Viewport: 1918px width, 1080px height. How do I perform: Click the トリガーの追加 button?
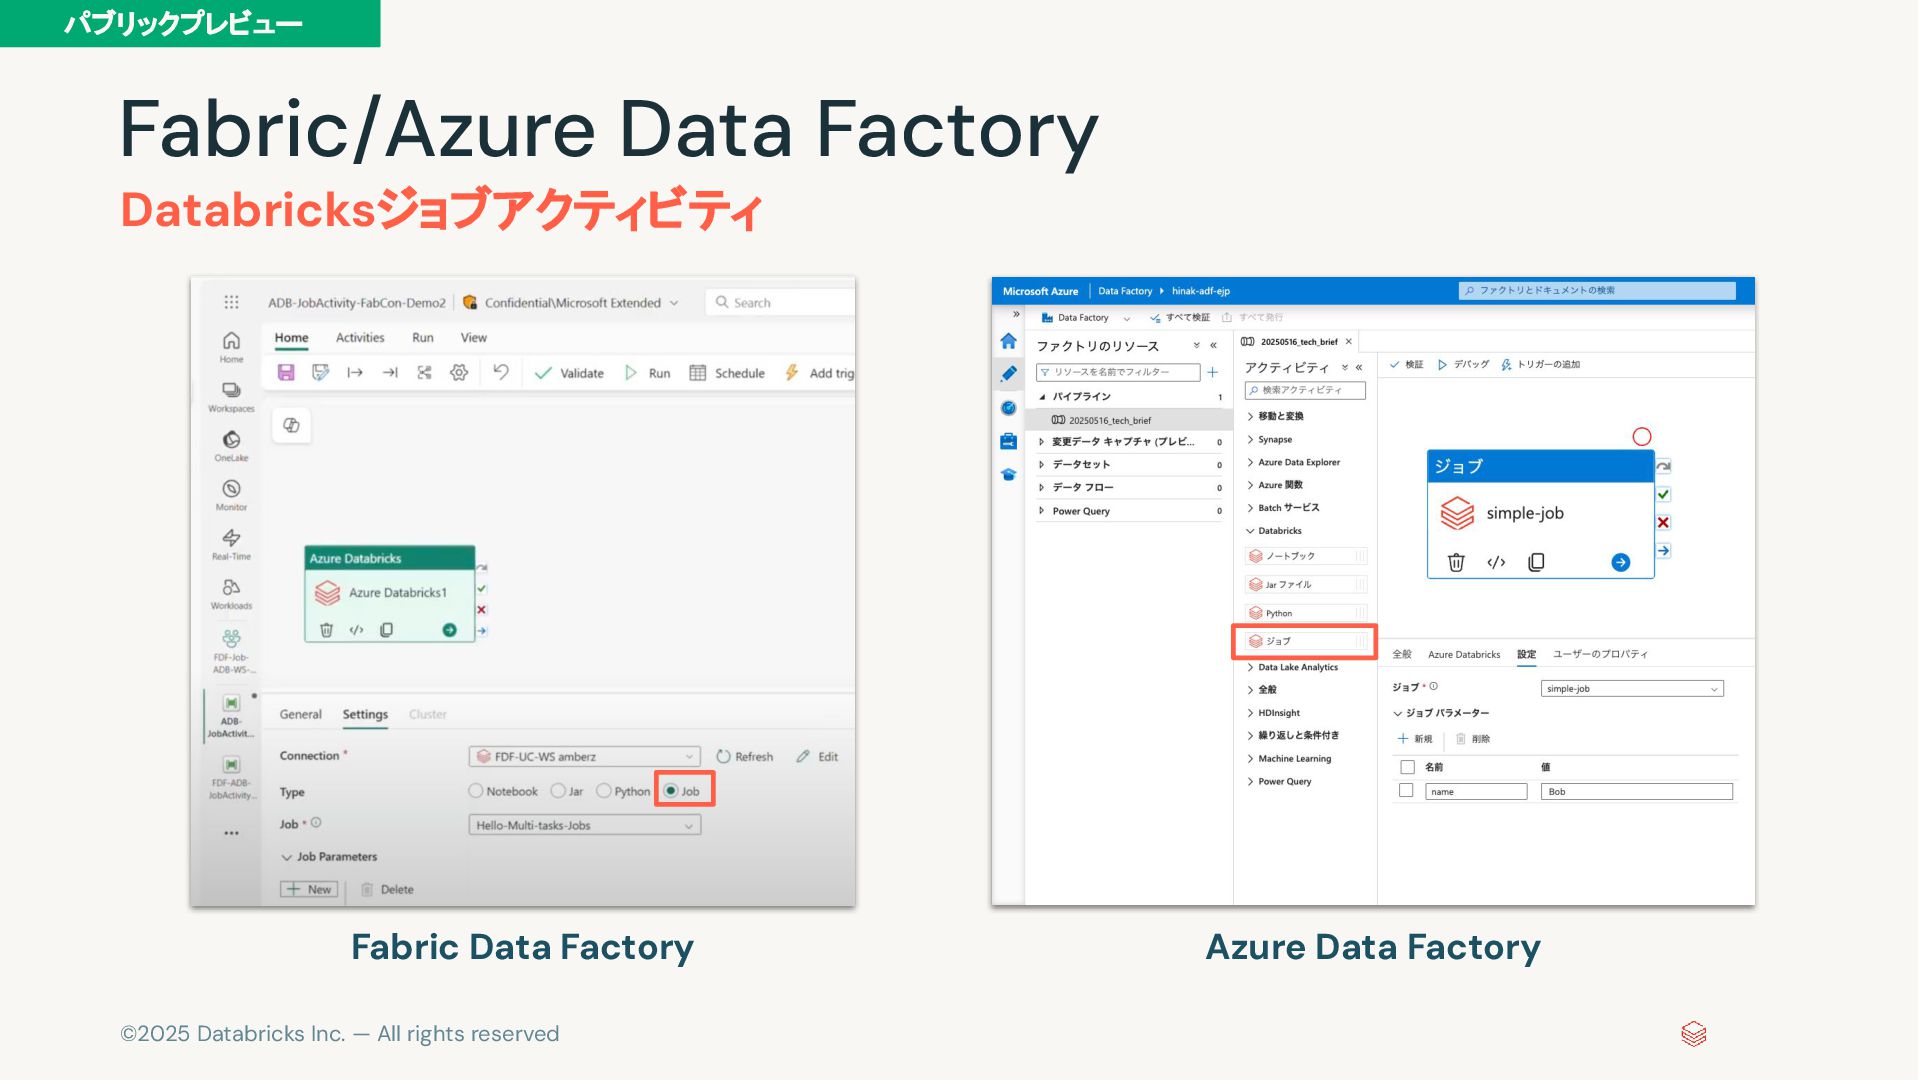(1540, 365)
